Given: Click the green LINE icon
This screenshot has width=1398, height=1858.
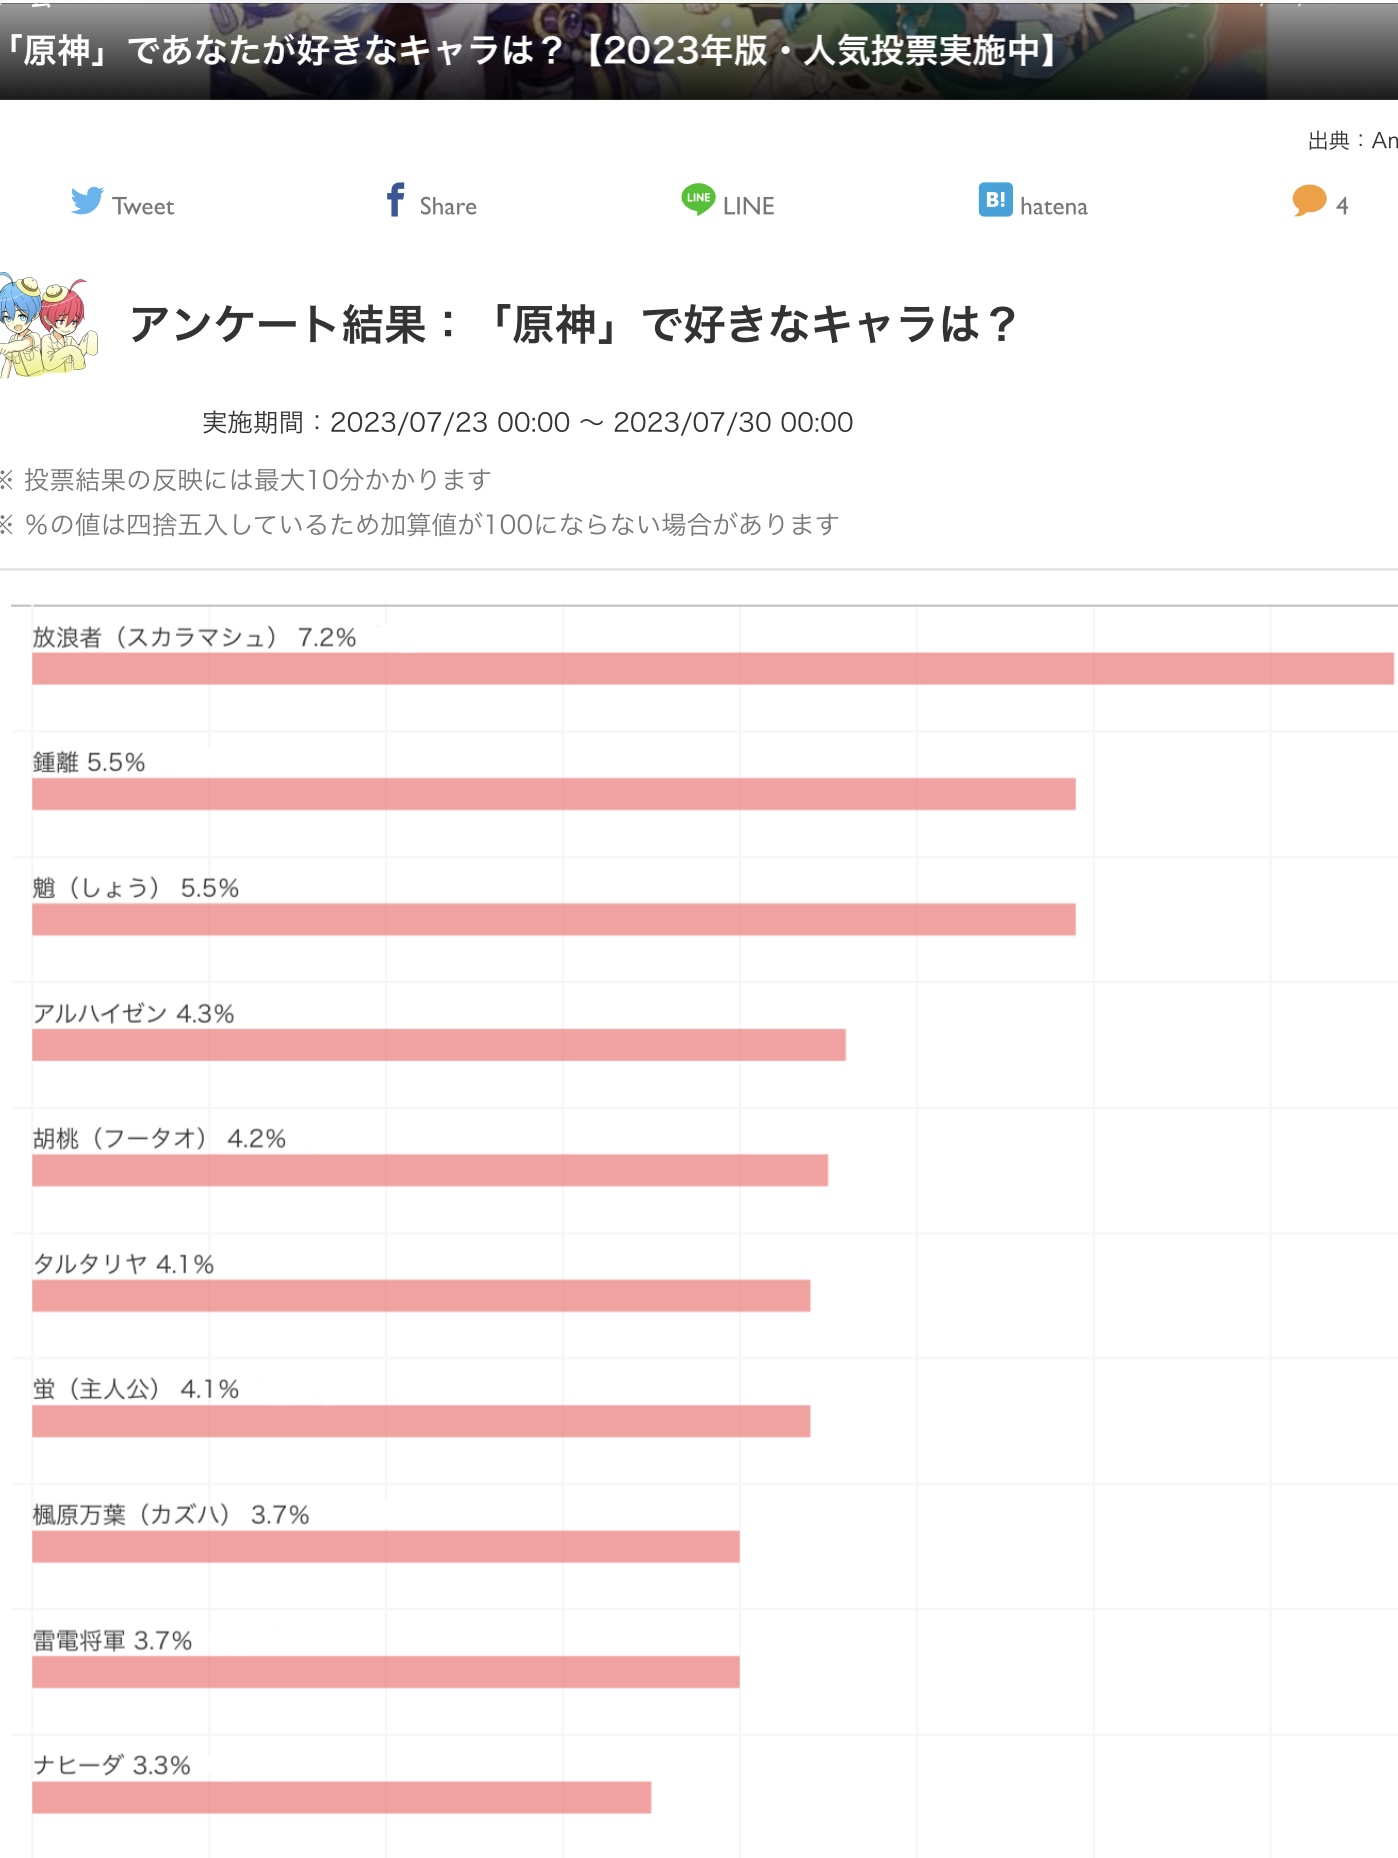Looking at the screenshot, I should (698, 199).
